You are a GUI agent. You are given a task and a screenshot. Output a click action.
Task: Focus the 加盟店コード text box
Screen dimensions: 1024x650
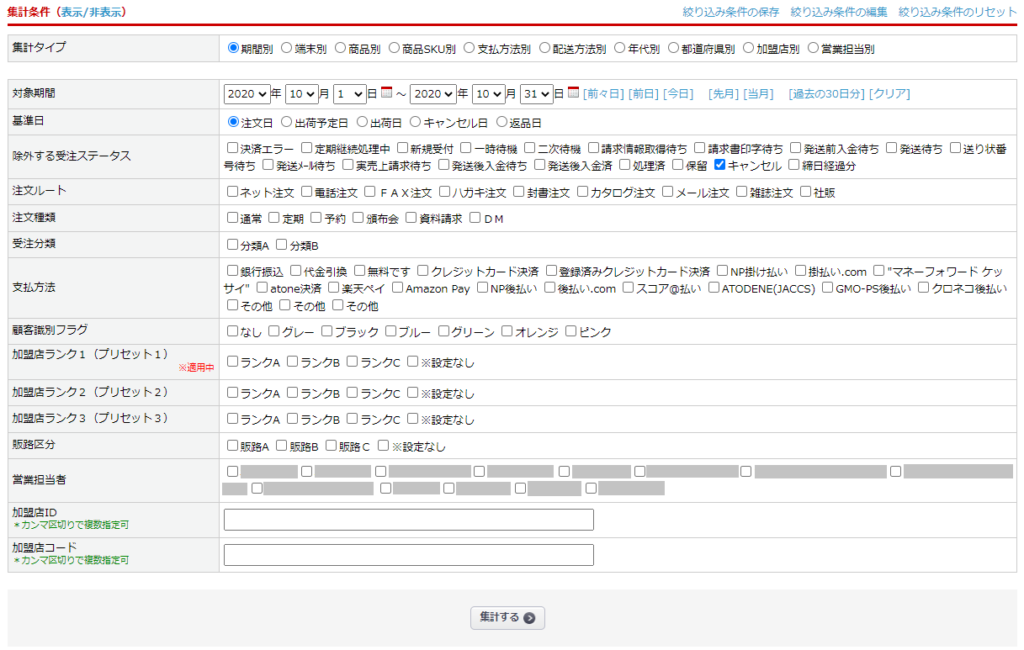[x=408, y=555]
